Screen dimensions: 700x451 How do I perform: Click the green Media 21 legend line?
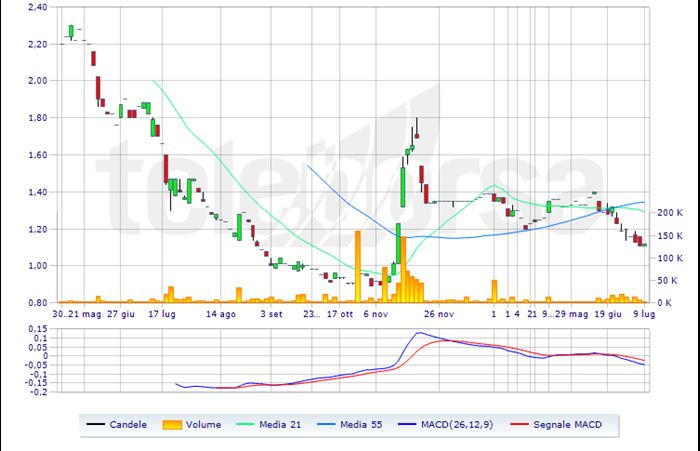[x=245, y=425]
